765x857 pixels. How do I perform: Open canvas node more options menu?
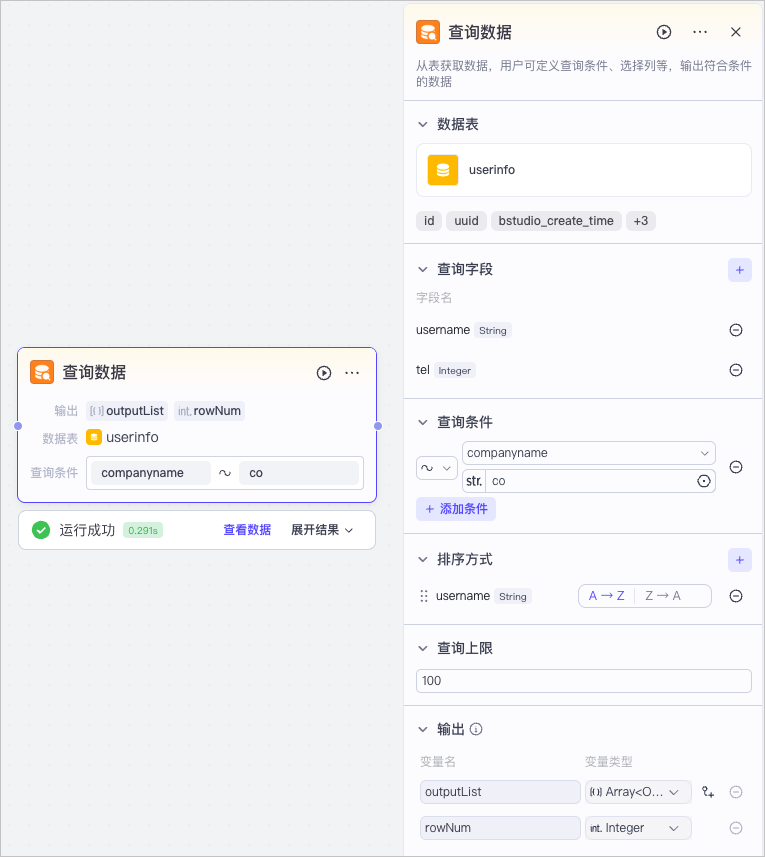(x=352, y=373)
